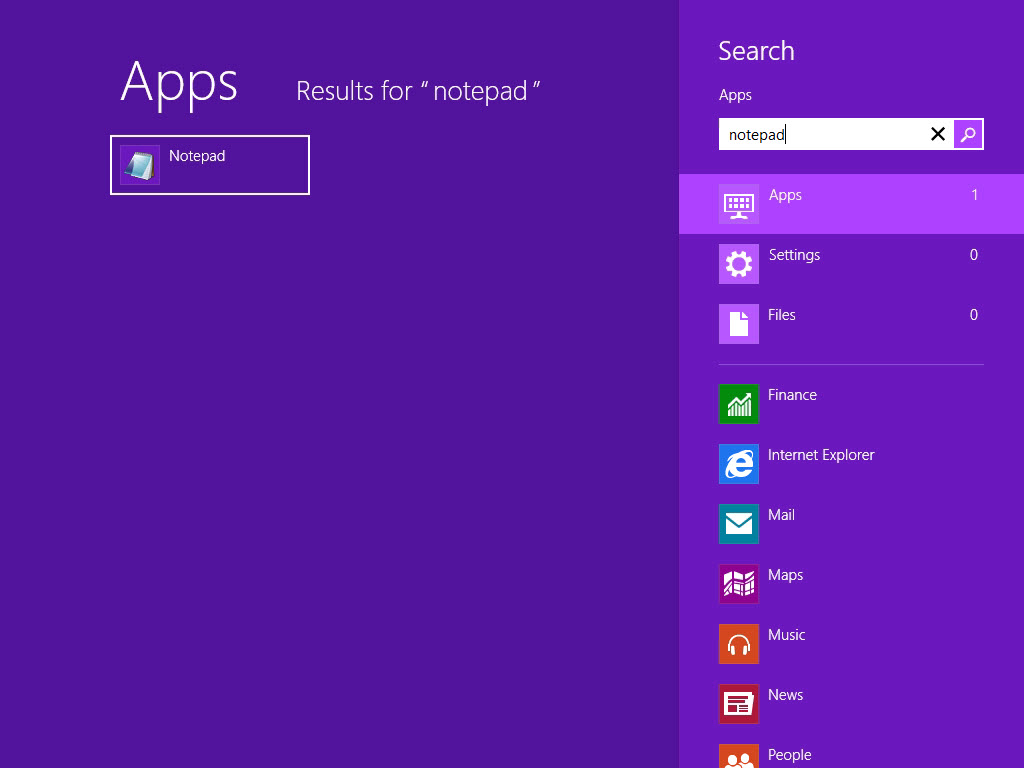Launch Internet Explorer from the search results

tap(738, 464)
